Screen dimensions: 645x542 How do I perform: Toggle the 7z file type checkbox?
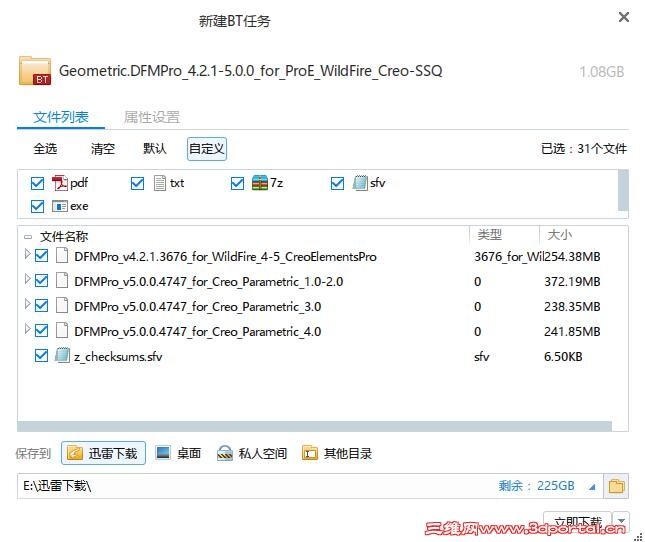coord(237,183)
